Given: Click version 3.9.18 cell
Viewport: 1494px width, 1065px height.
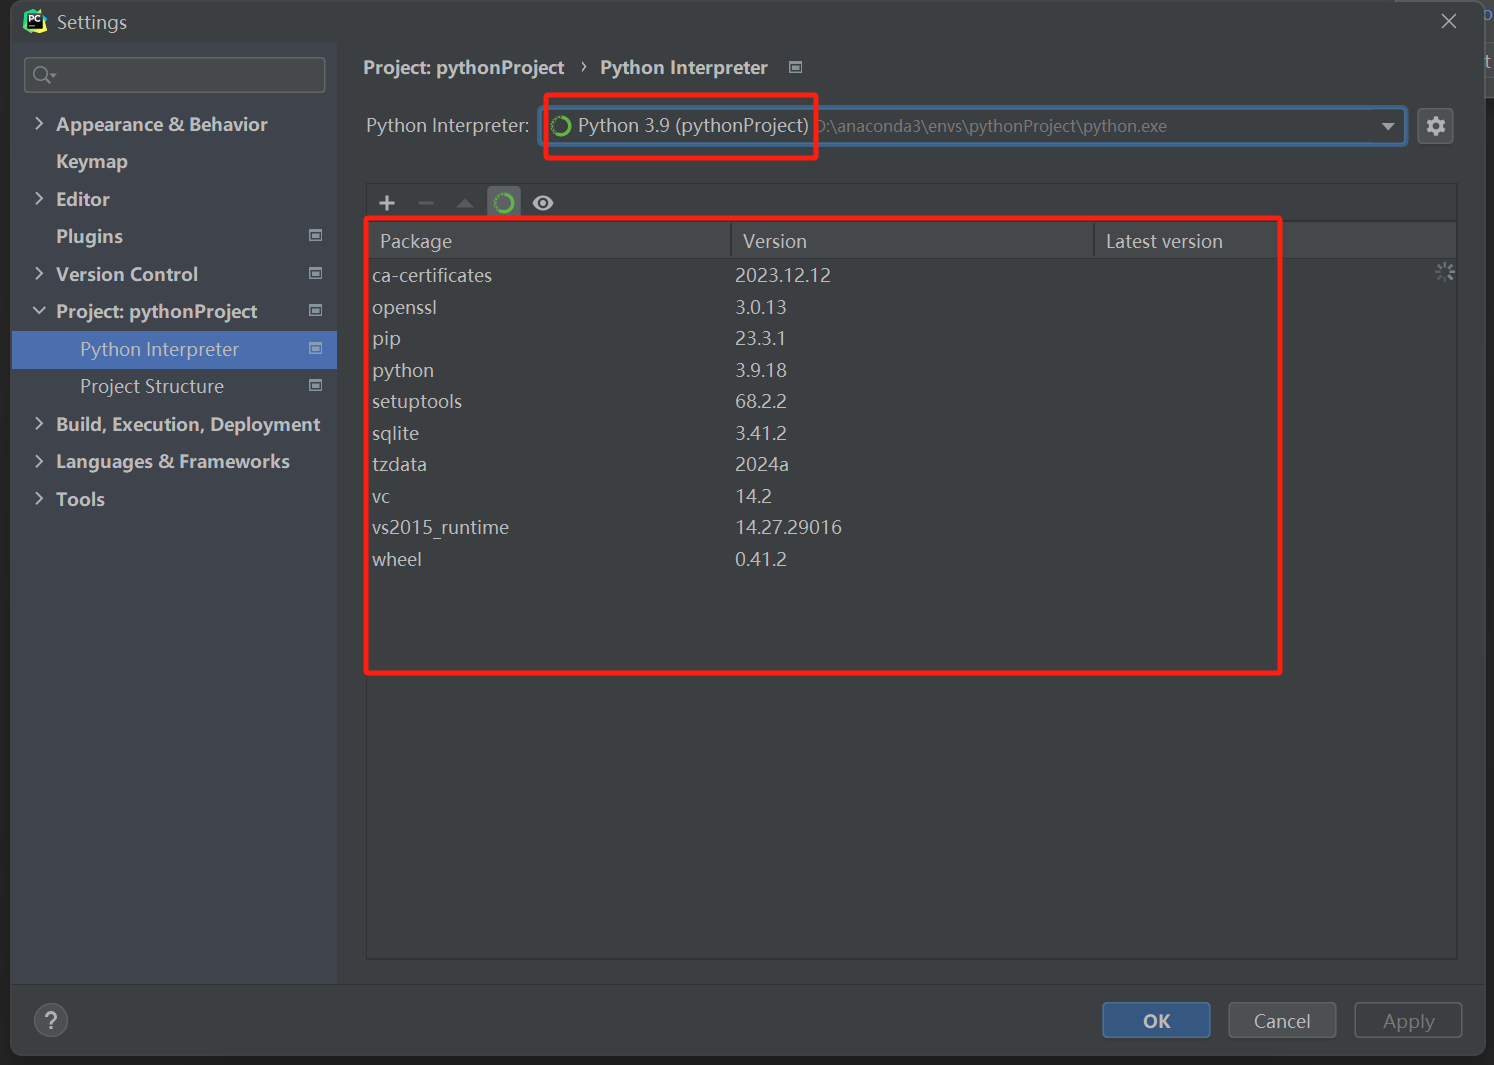Looking at the screenshot, I should click(761, 370).
